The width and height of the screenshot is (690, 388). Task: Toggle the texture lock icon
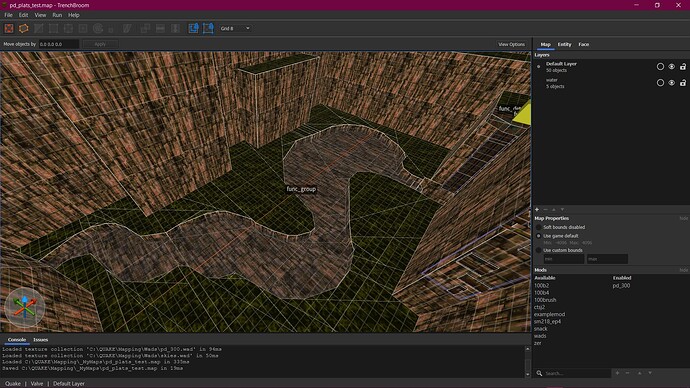194,29
